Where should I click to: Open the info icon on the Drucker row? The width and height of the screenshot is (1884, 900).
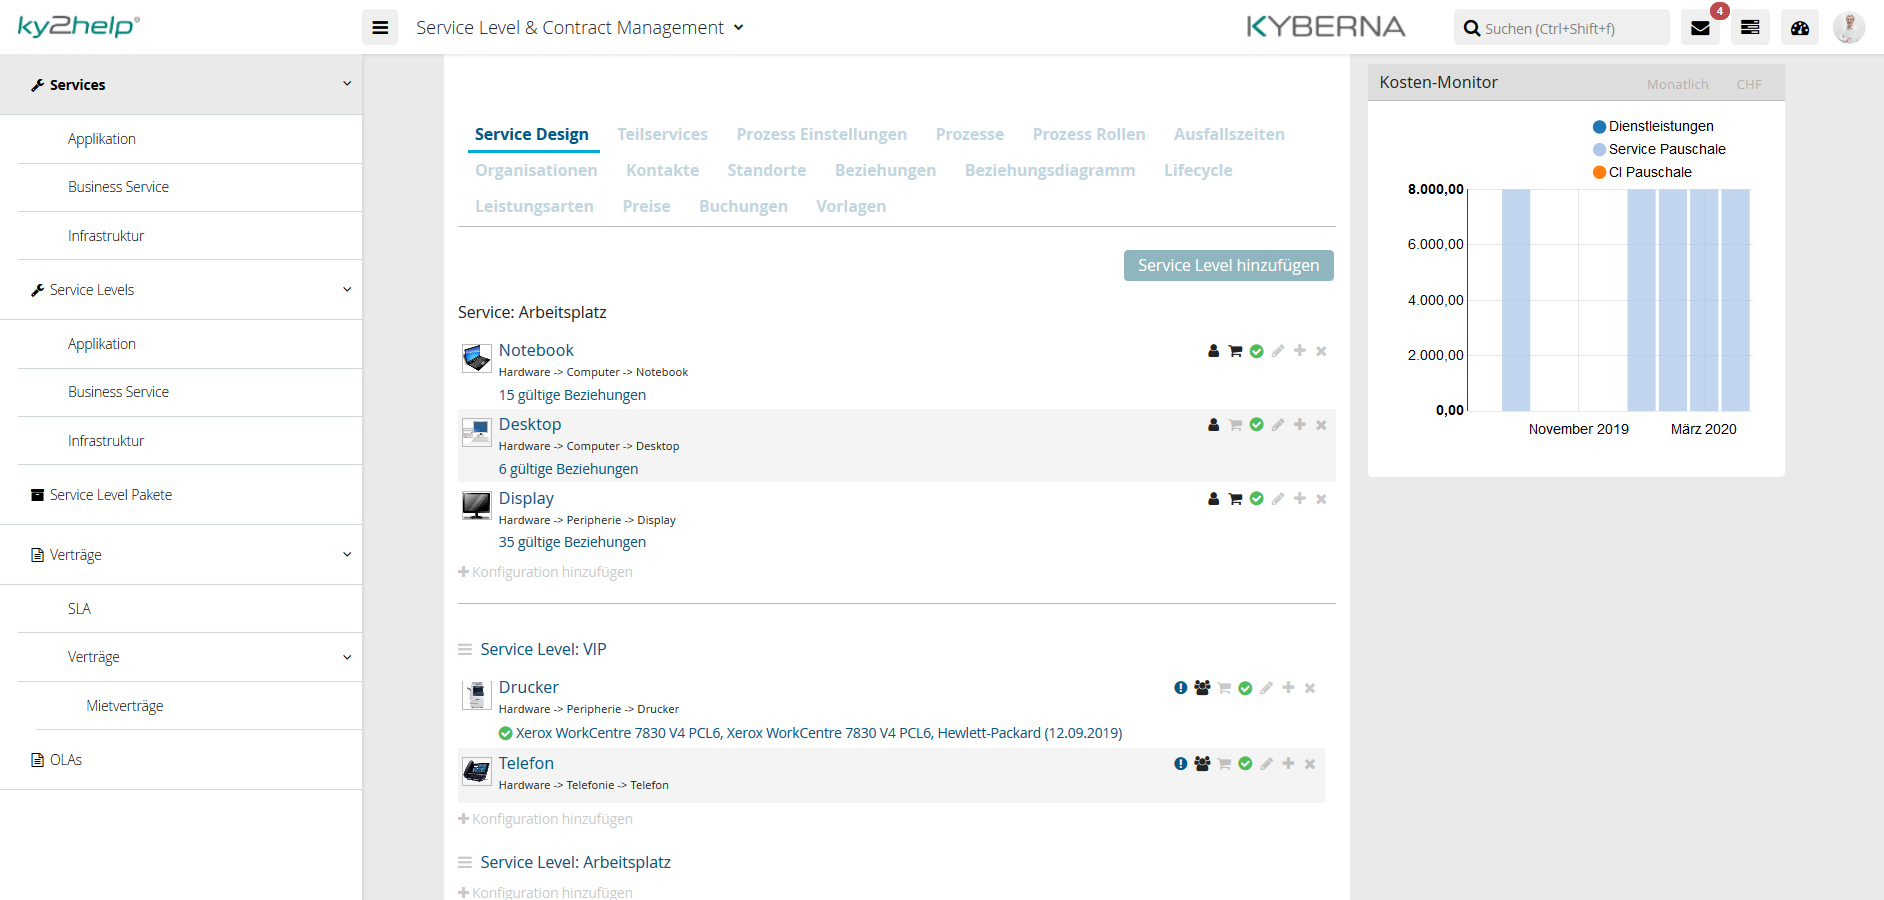pos(1179,688)
